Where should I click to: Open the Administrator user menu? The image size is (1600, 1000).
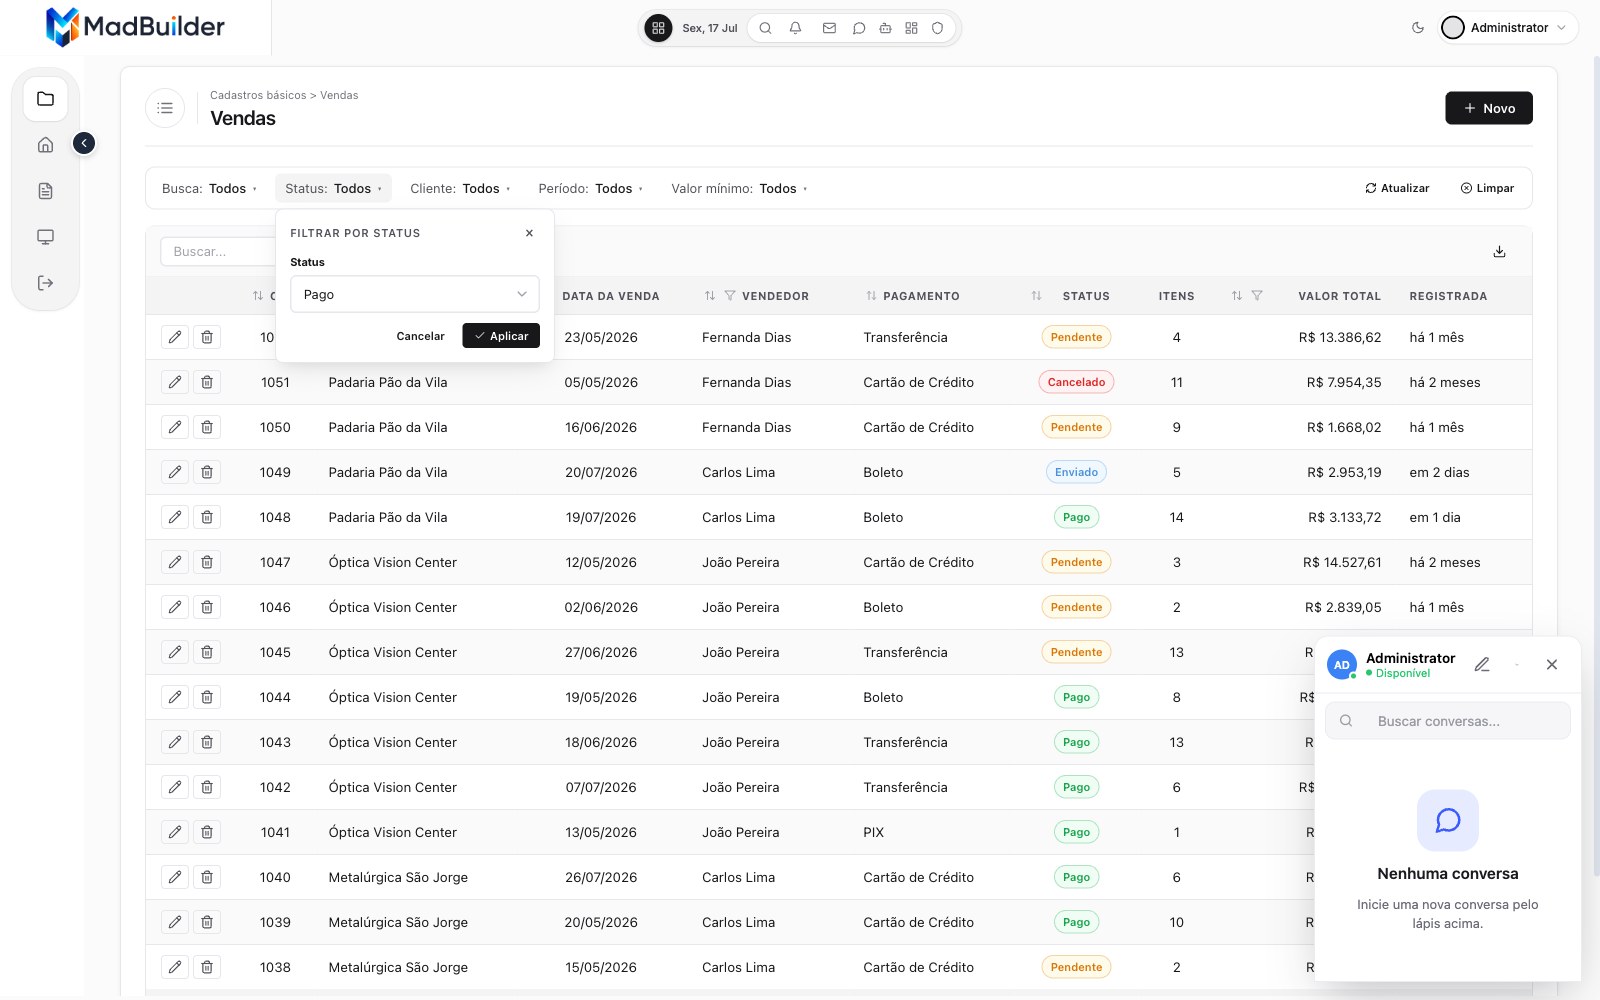(1509, 28)
